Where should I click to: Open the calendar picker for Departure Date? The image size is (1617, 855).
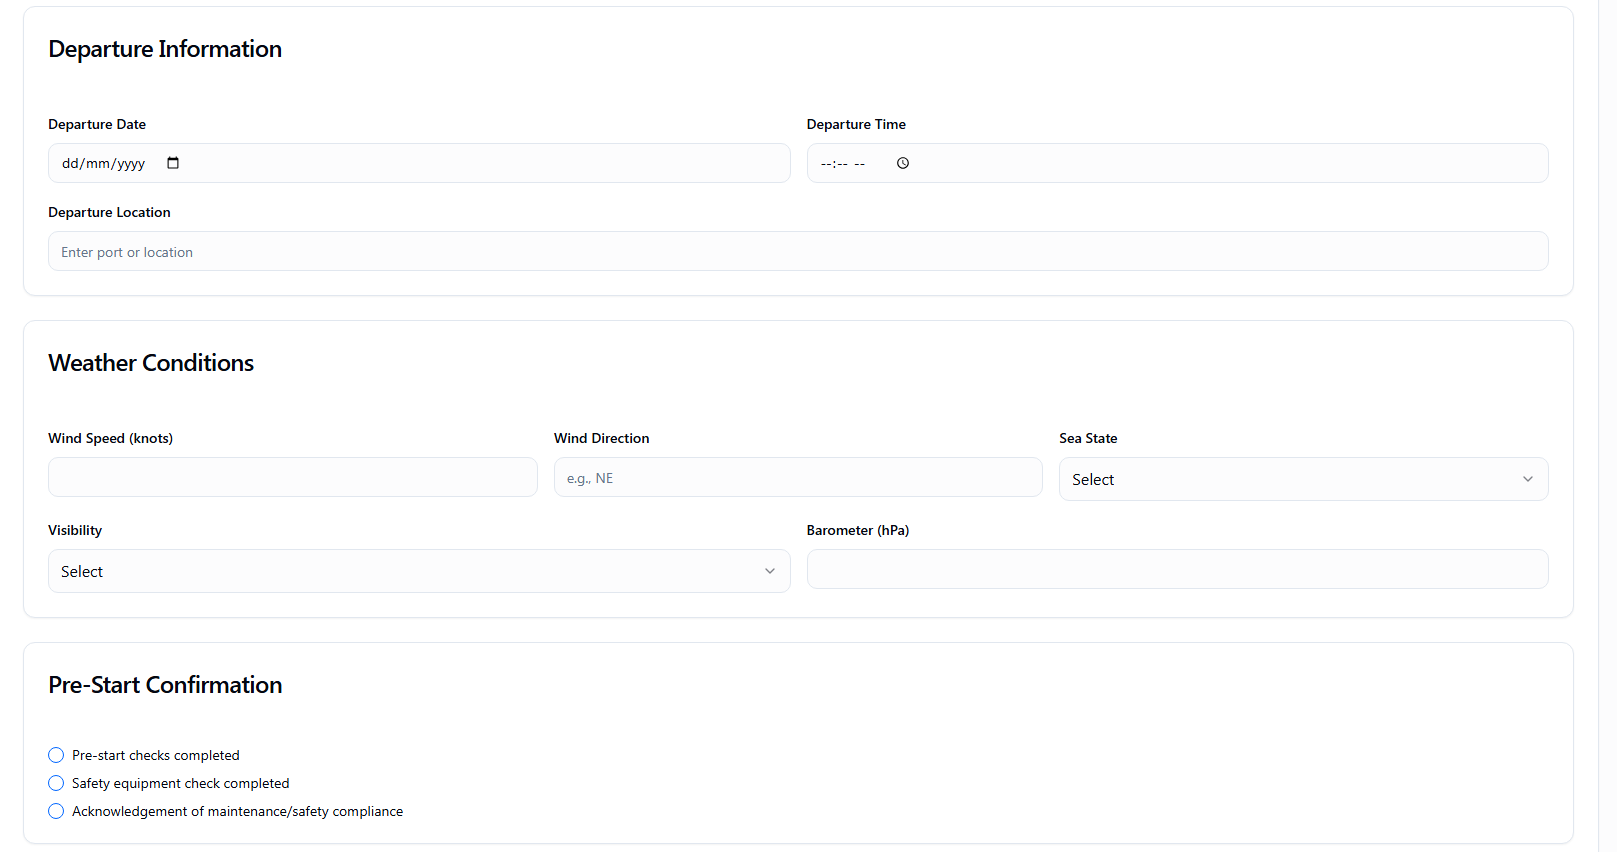coord(173,163)
